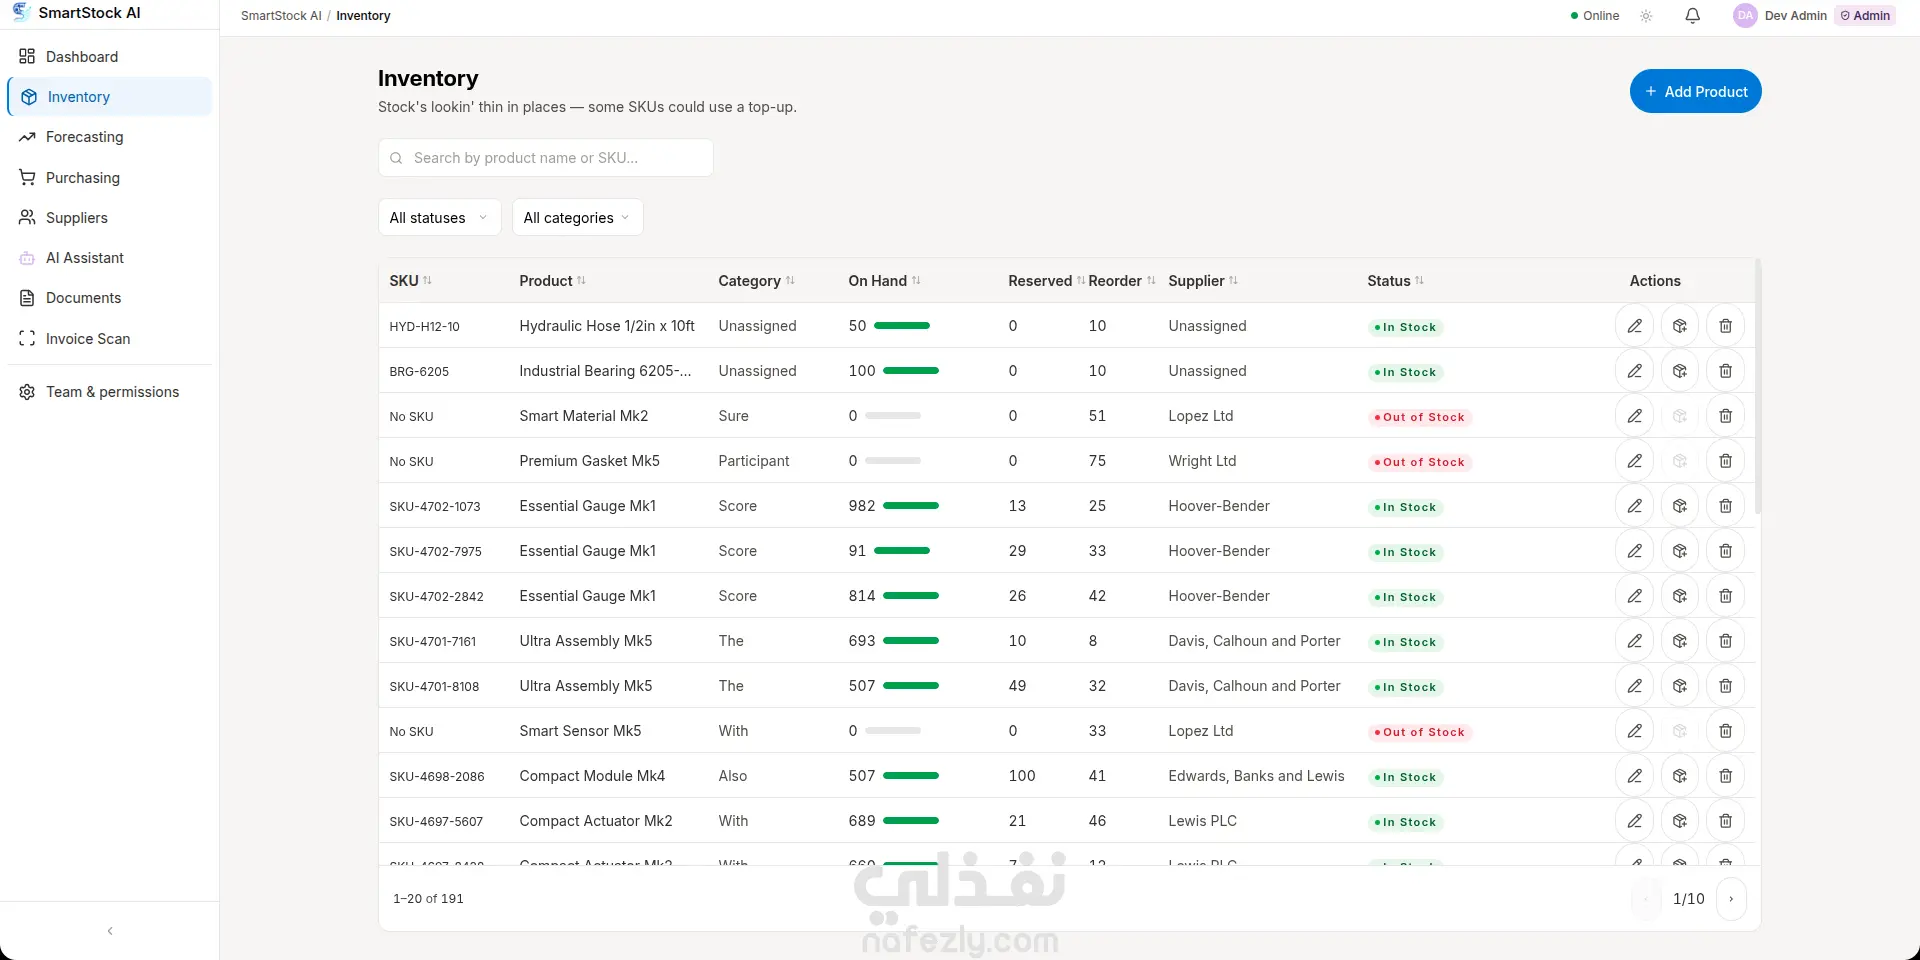Image resolution: width=1920 pixels, height=960 pixels.
Task: Expand the All categories filter
Action: coord(577,218)
